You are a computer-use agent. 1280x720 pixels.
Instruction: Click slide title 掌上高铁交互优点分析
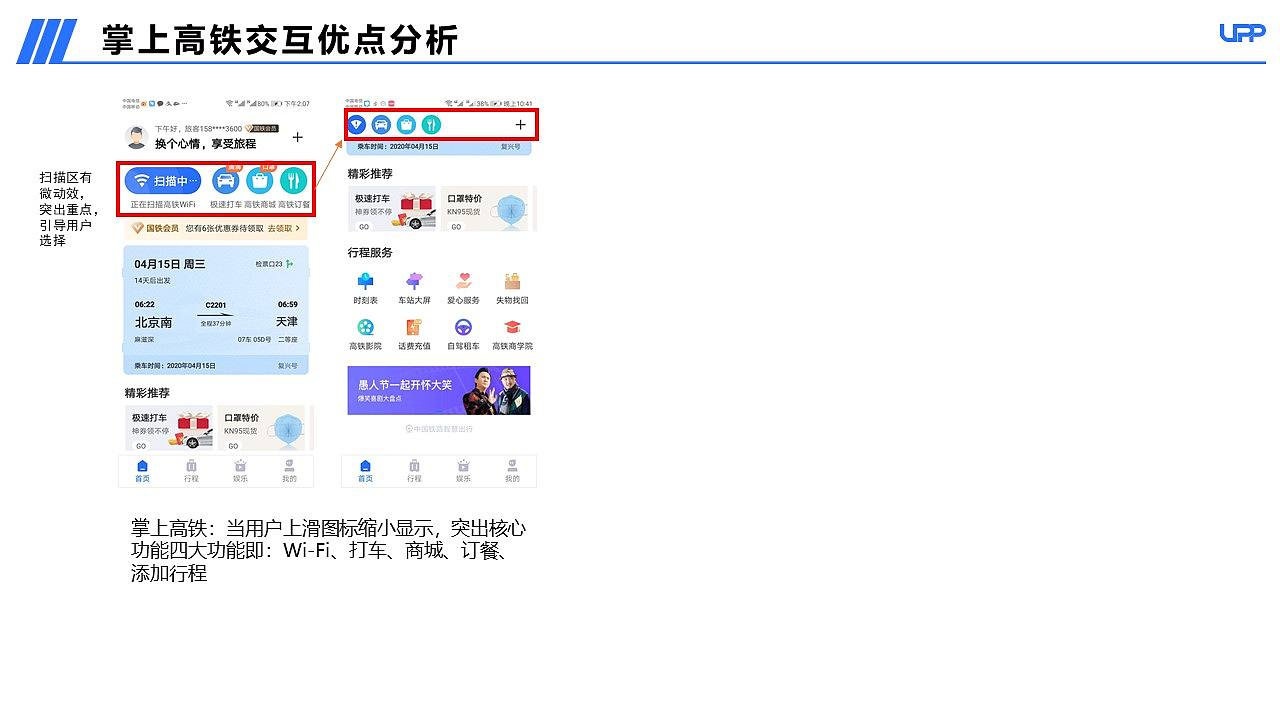(x=280, y=39)
